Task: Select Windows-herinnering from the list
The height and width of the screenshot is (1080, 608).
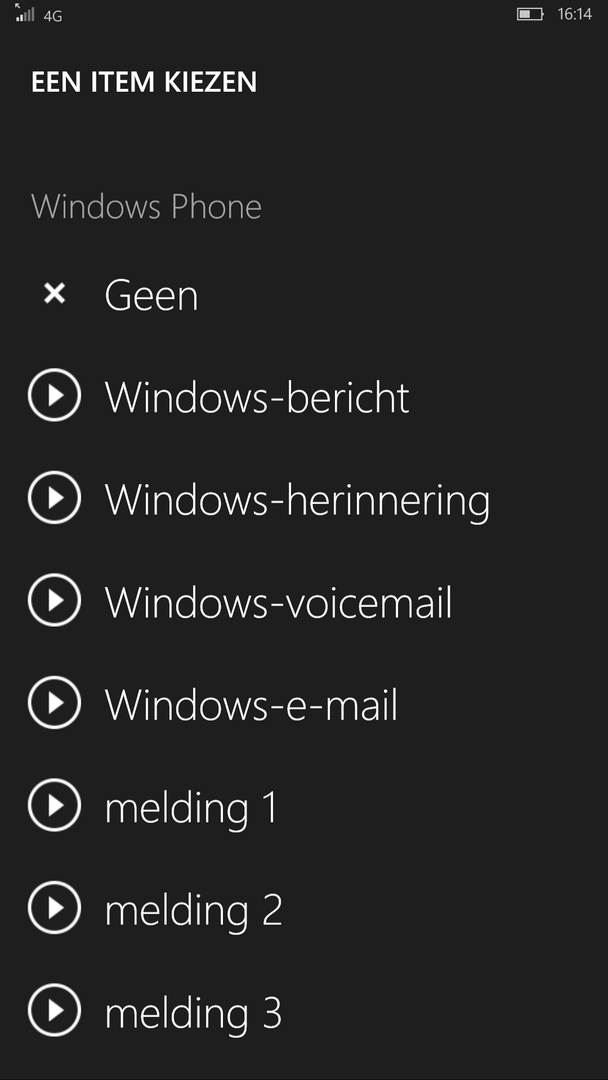Action: [297, 500]
